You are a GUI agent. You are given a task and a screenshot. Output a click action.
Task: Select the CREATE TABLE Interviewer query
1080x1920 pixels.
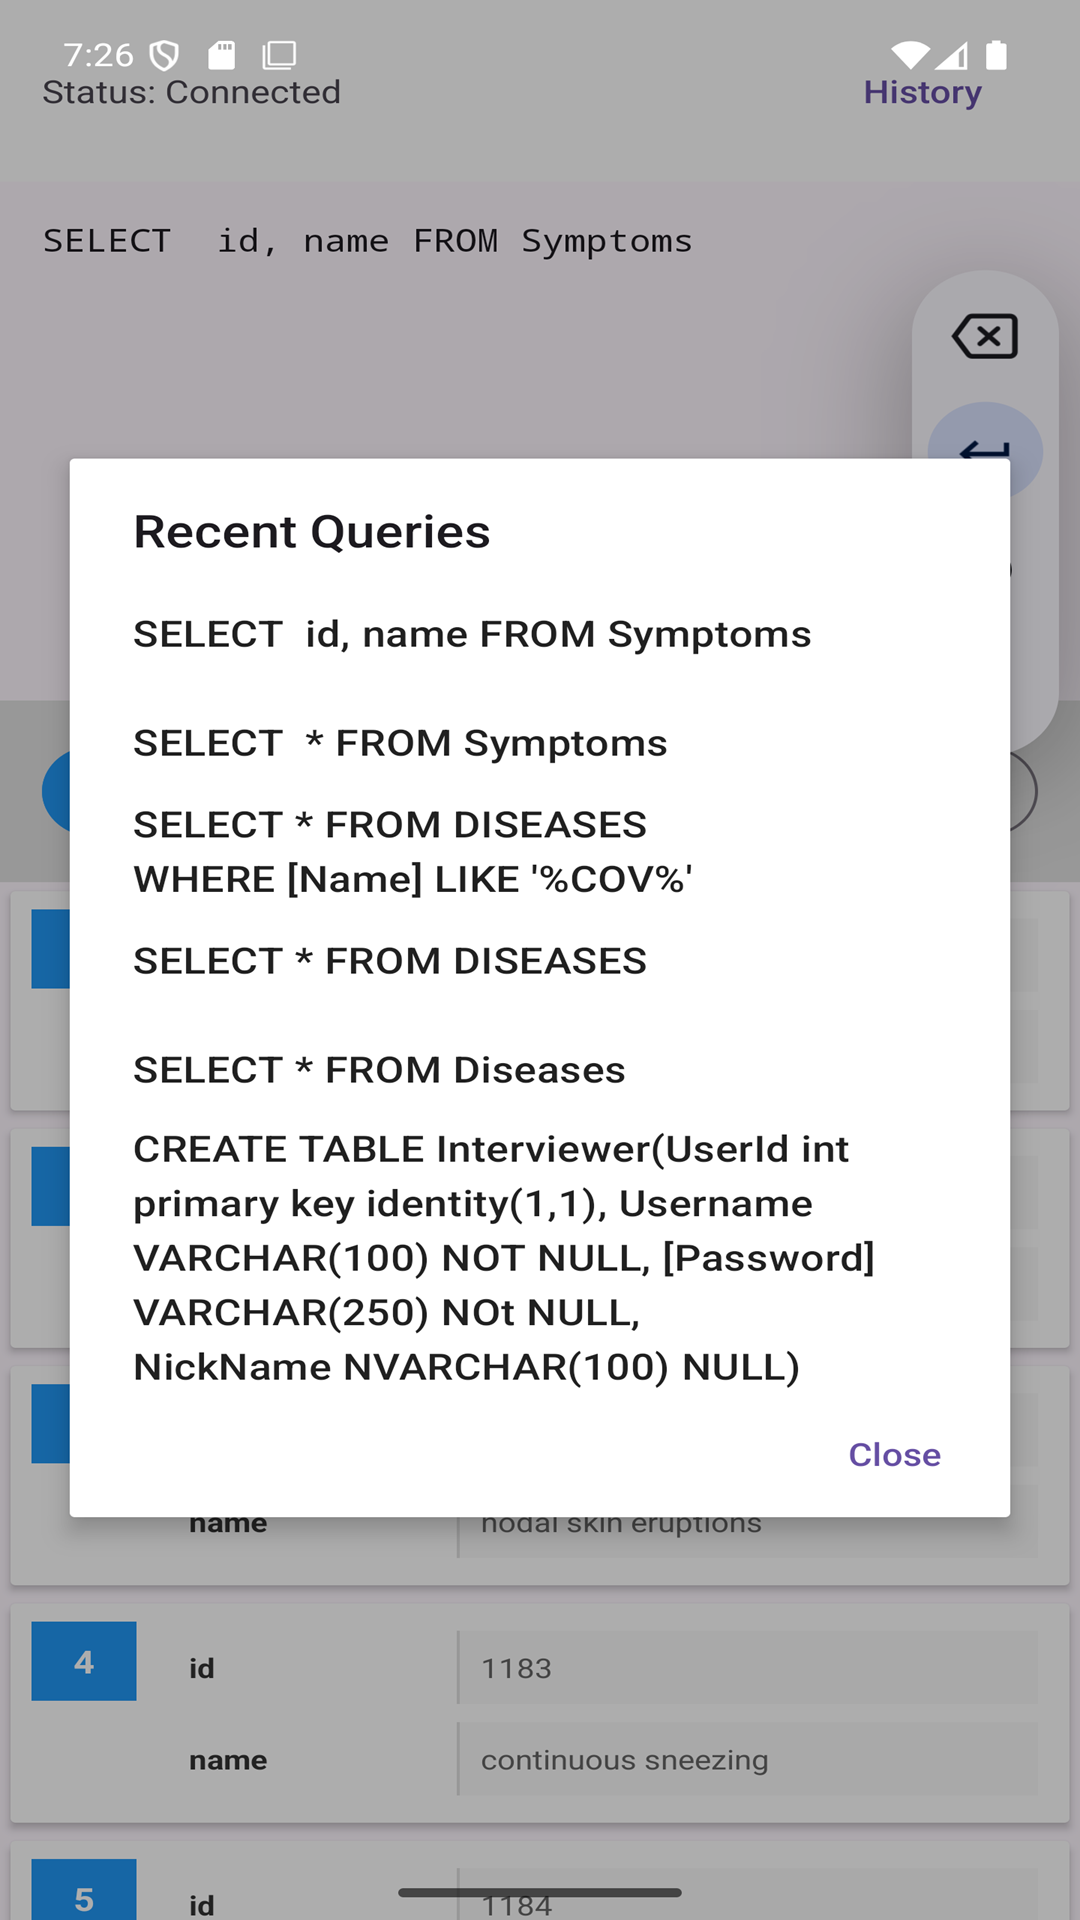pyautogui.click(x=504, y=1258)
